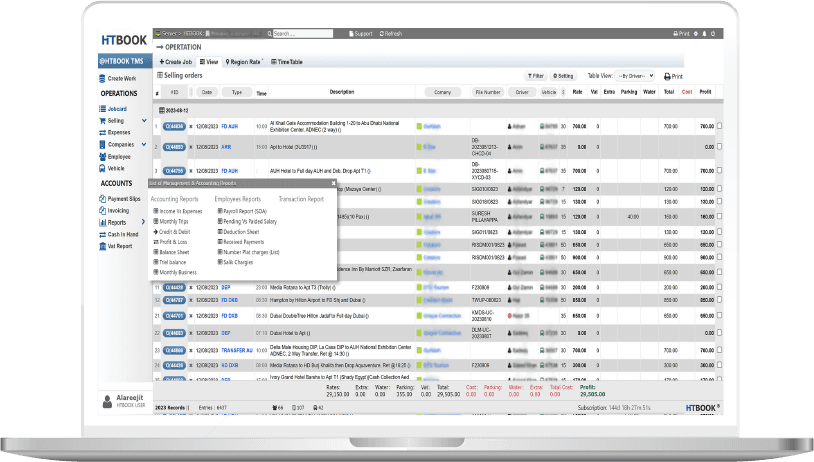The width and height of the screenshot is (814, 462).
Task: Switch to the Region Rate tab
Action: 243,62
